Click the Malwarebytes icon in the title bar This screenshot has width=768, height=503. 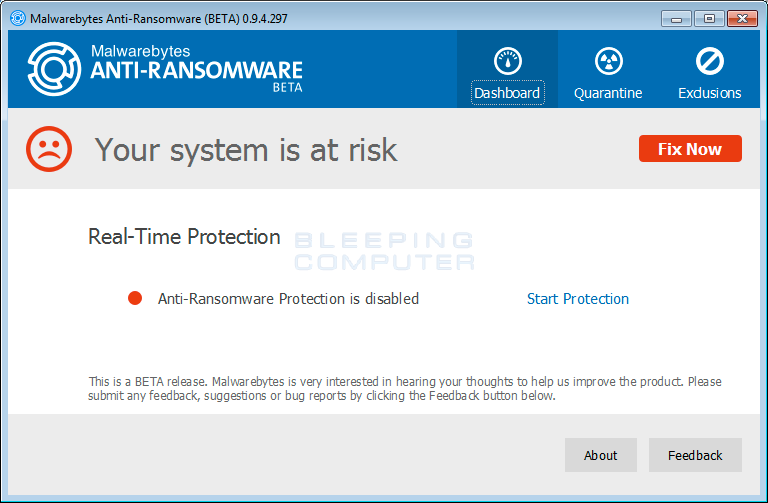17,17
